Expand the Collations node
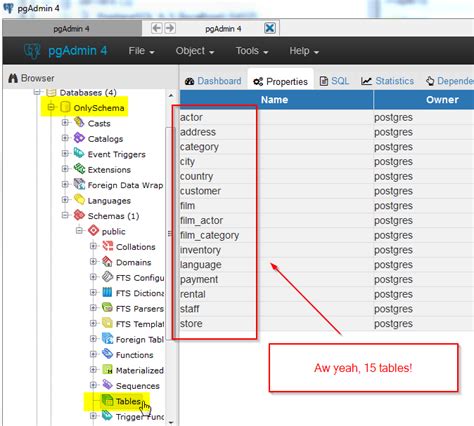The image size is (474, 426). 93,246
